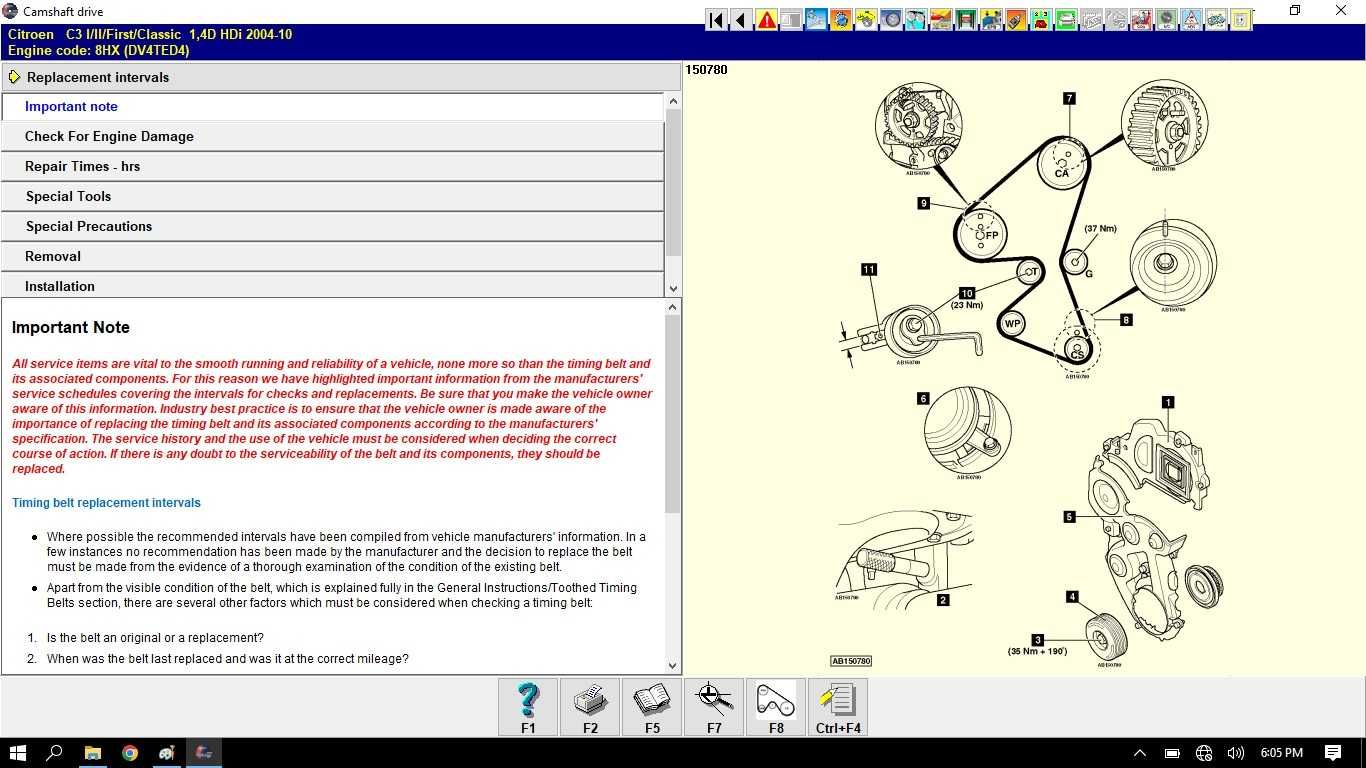Open the Check For Engine Damage section
Viewport: 1366px width, 768px height.
point(332,136)
